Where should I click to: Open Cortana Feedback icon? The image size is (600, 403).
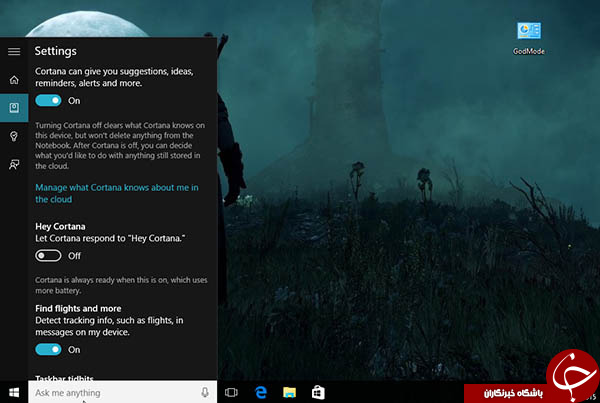point(14,165)
